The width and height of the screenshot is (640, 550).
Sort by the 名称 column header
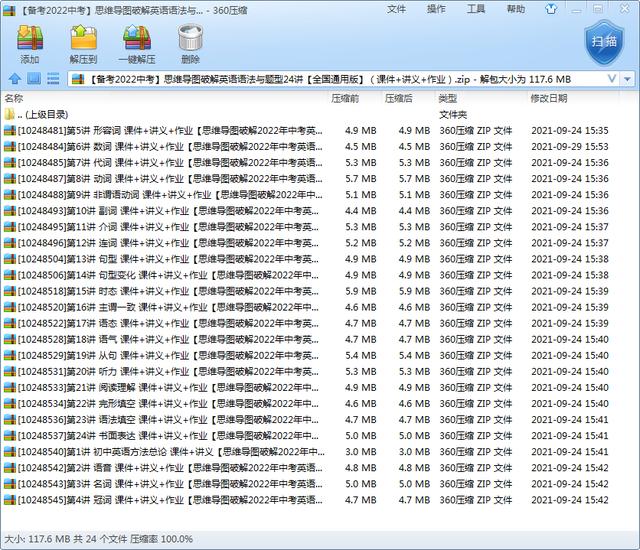pos(13,98)
